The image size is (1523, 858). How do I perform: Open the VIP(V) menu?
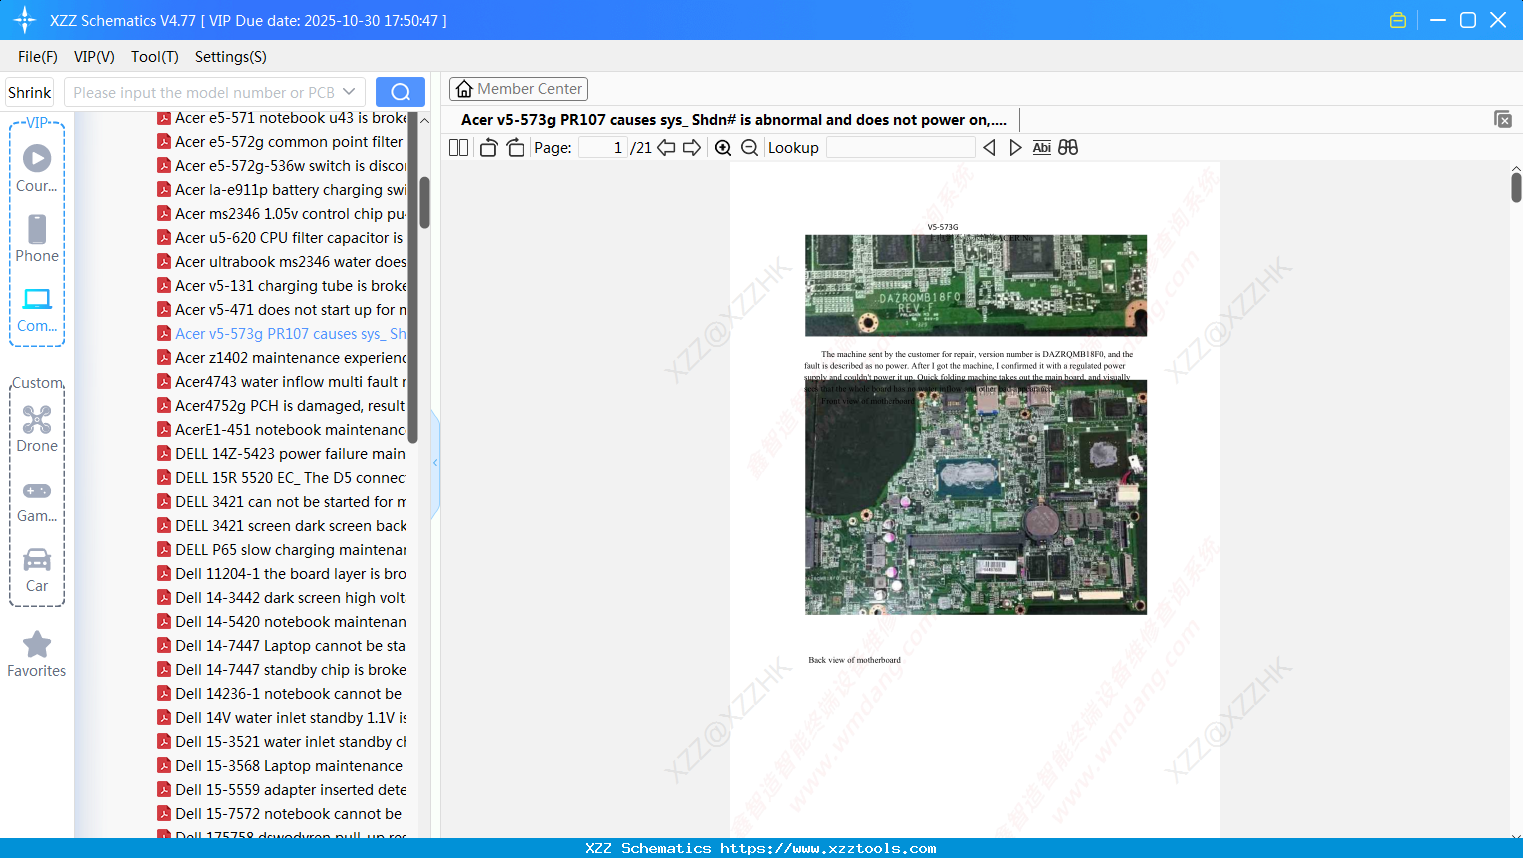(94, 57)
